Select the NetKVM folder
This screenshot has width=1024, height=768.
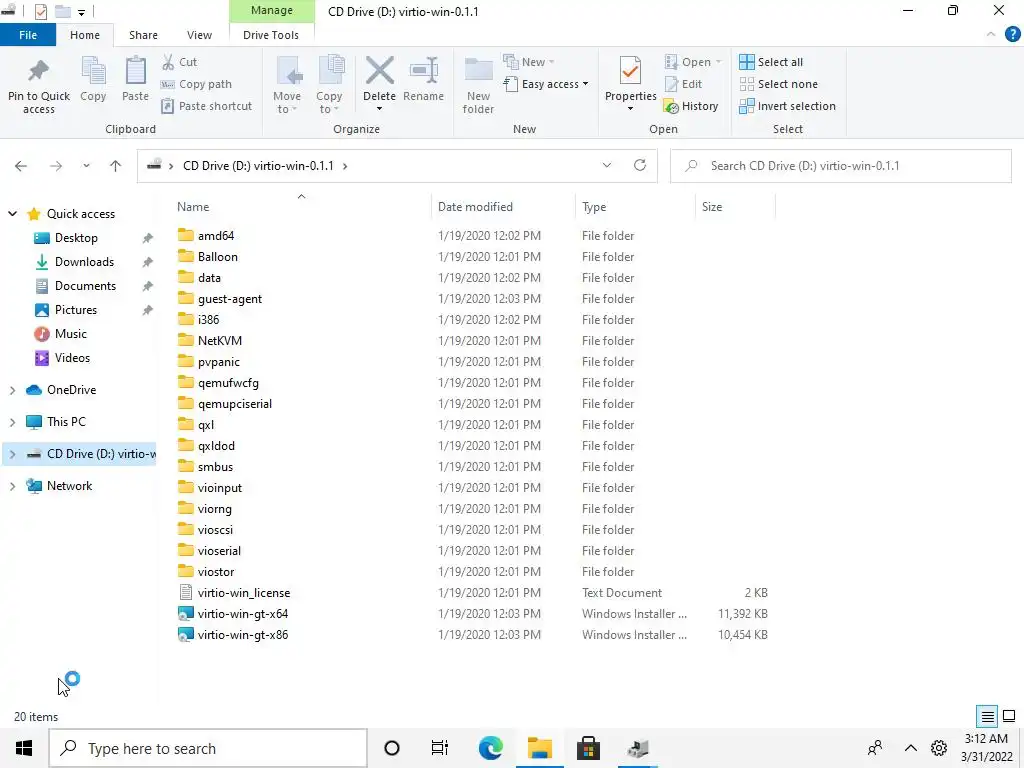tap(219, 341)
